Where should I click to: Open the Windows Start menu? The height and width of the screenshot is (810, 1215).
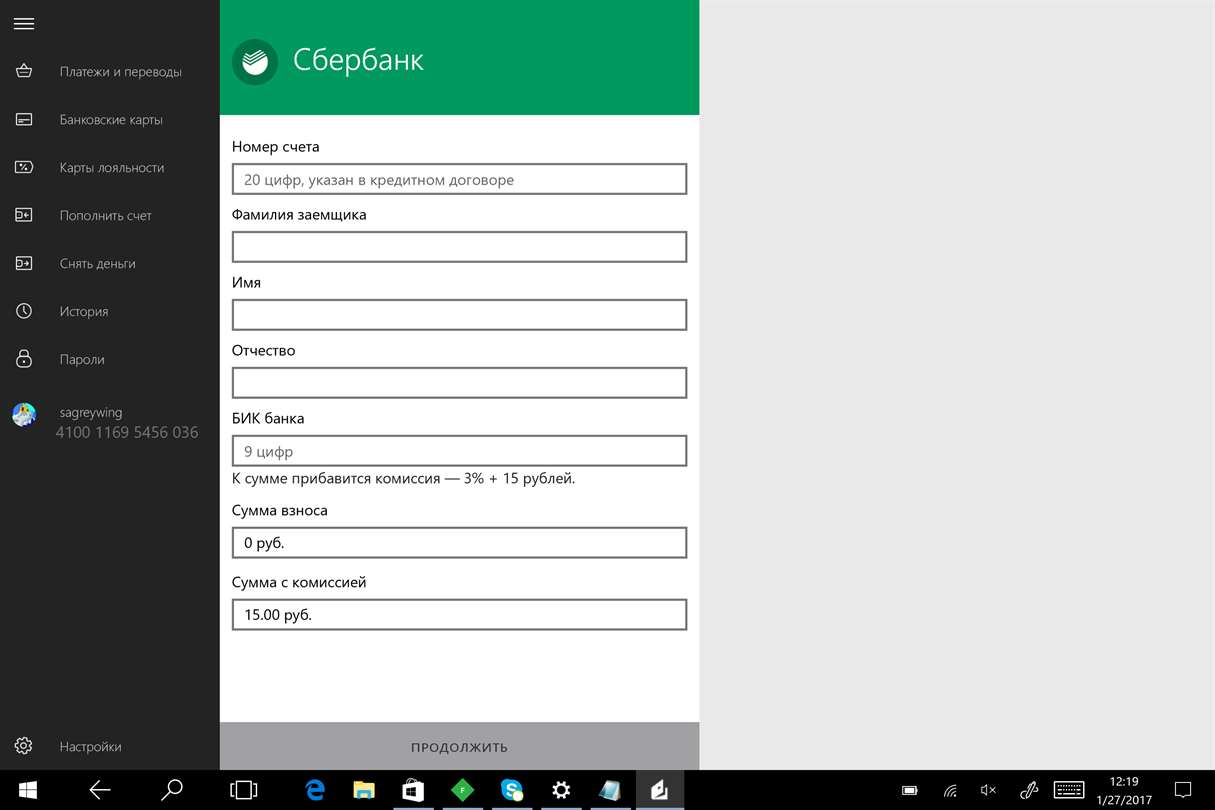28,791
